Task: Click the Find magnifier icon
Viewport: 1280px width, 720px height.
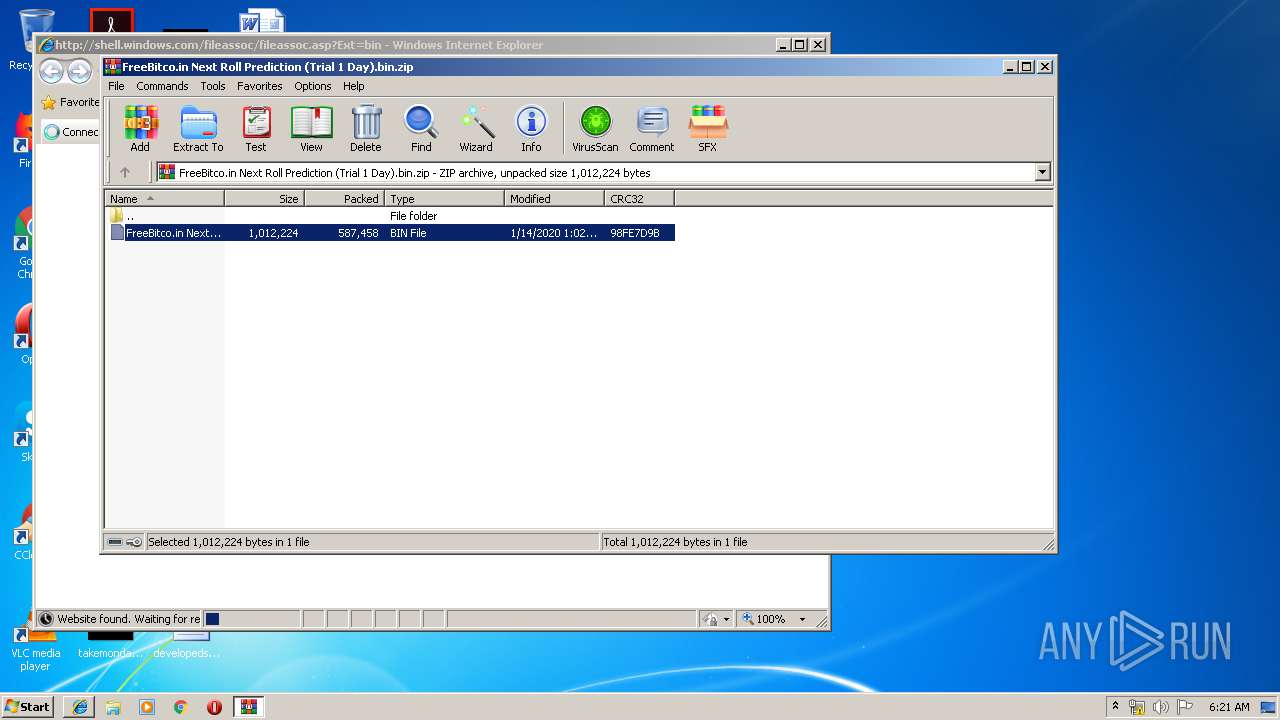Action: (421, 129)
